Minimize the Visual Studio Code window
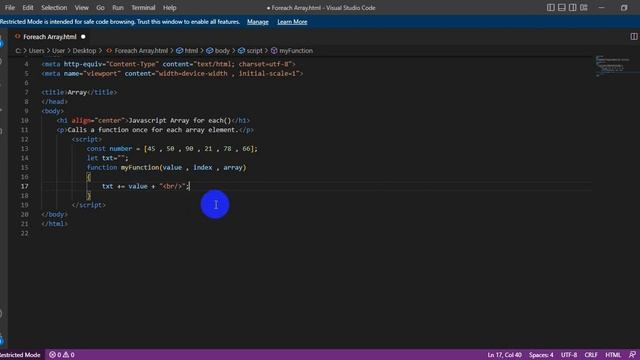The image size is (640, 360). pyautogui.click(x=602, y=8)
